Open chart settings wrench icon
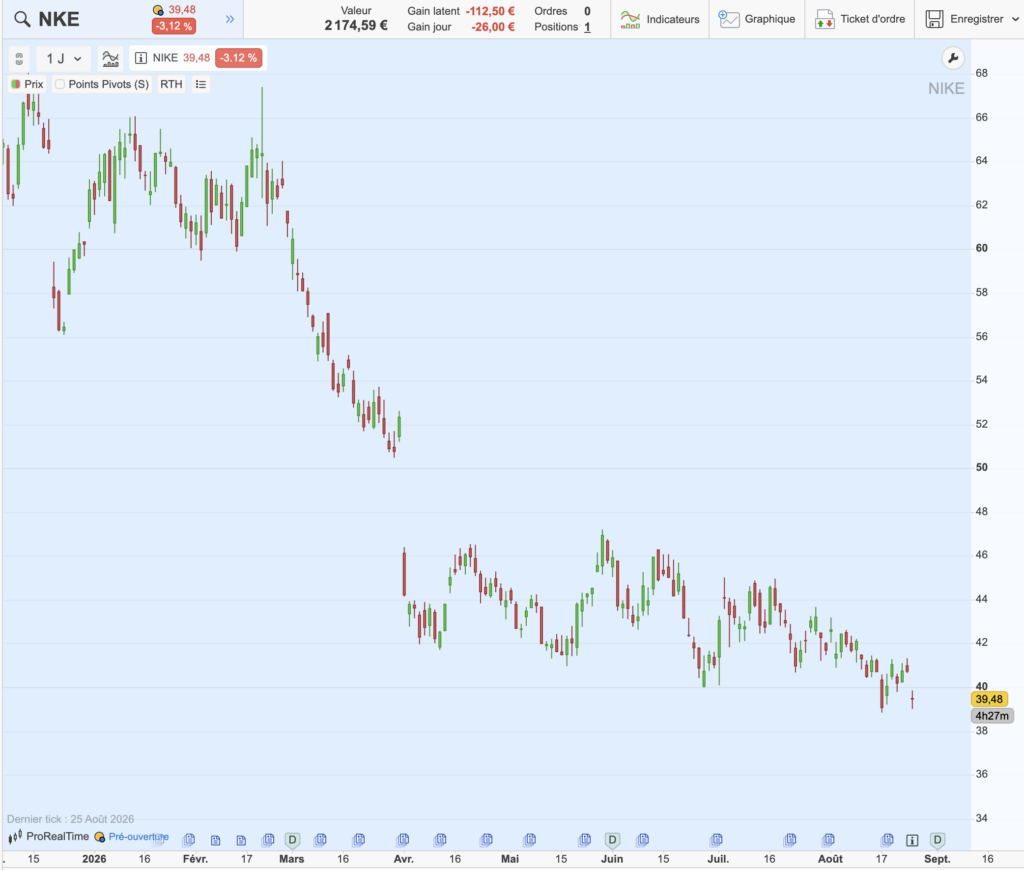 pyautogui.click(x=953, y=58)
